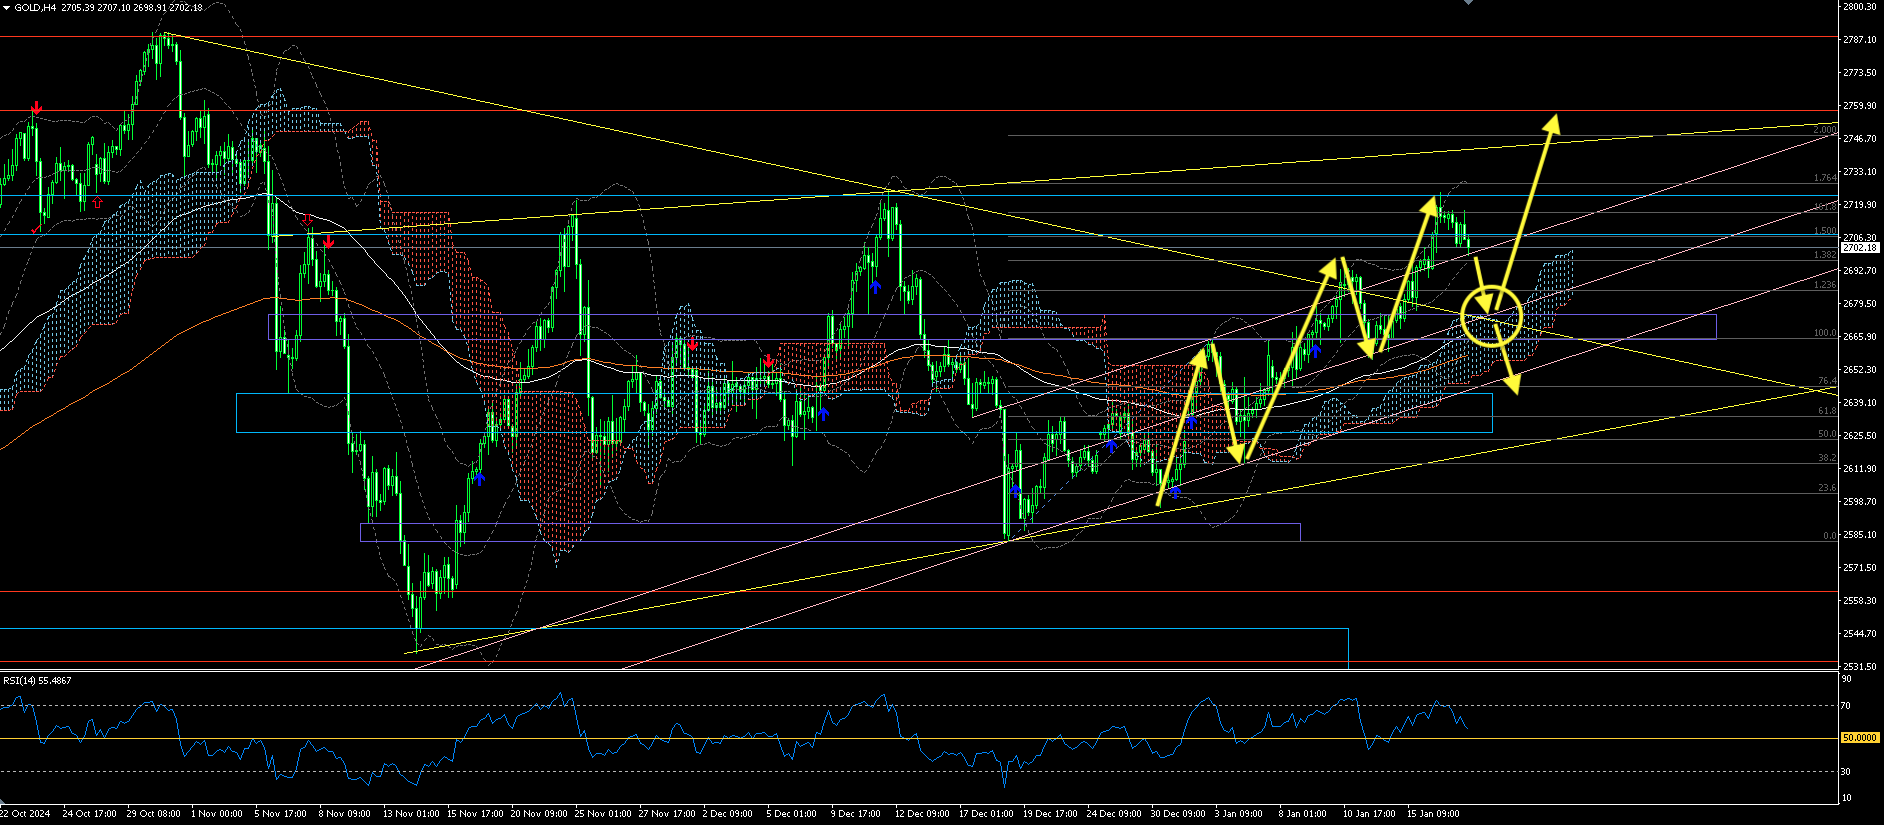The width and height of the screenshot is (1884, 825).
Task: Click the 20 Nov 09:00 time label
Action: [x=539, y=814]
